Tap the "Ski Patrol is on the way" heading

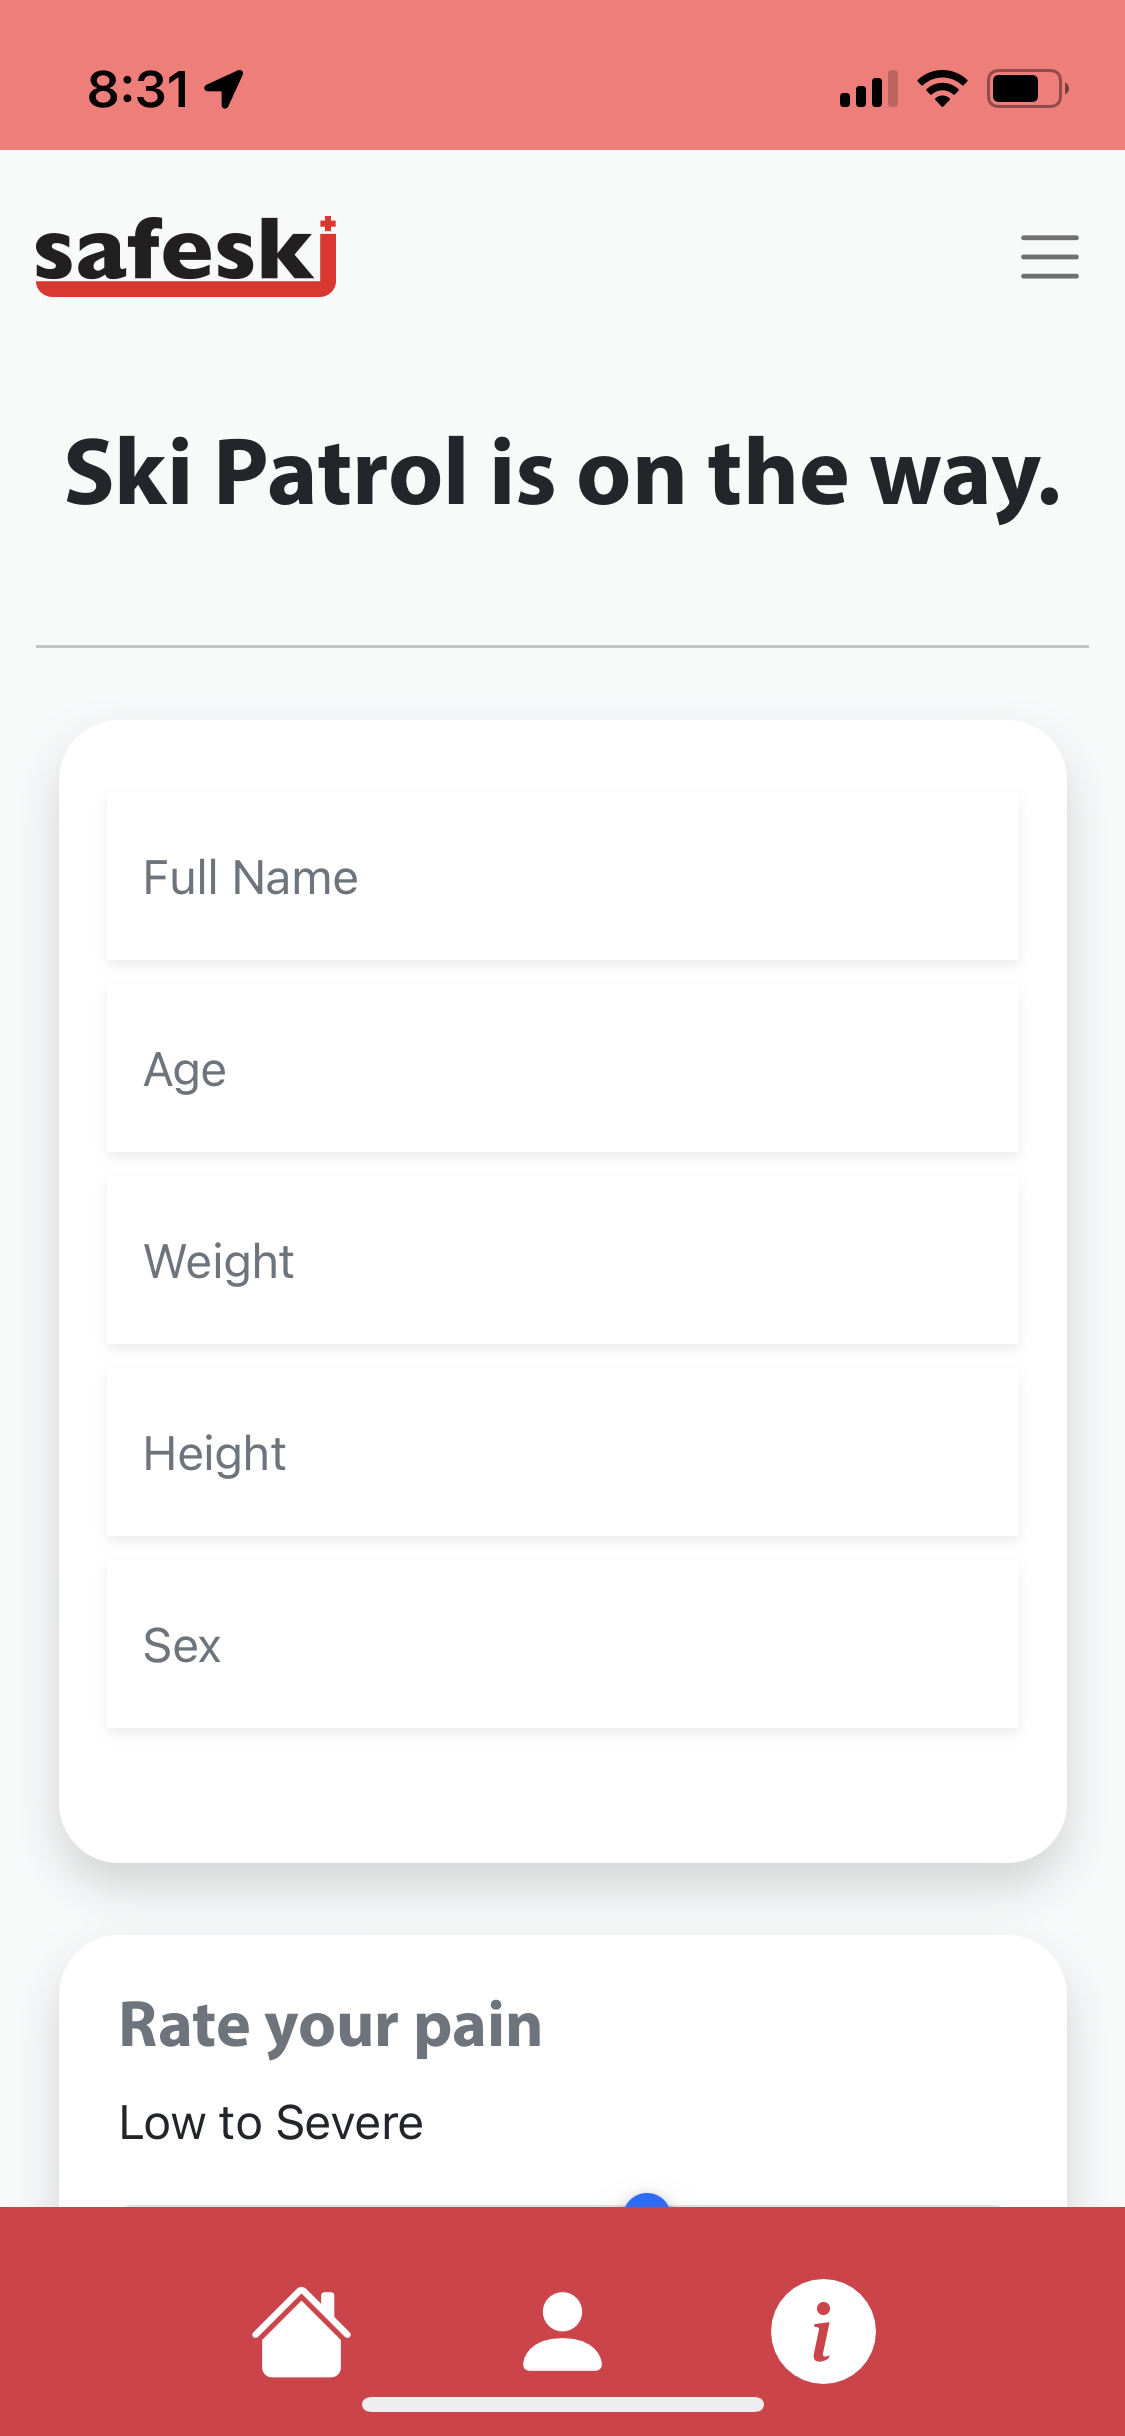[x=562, y=473]
